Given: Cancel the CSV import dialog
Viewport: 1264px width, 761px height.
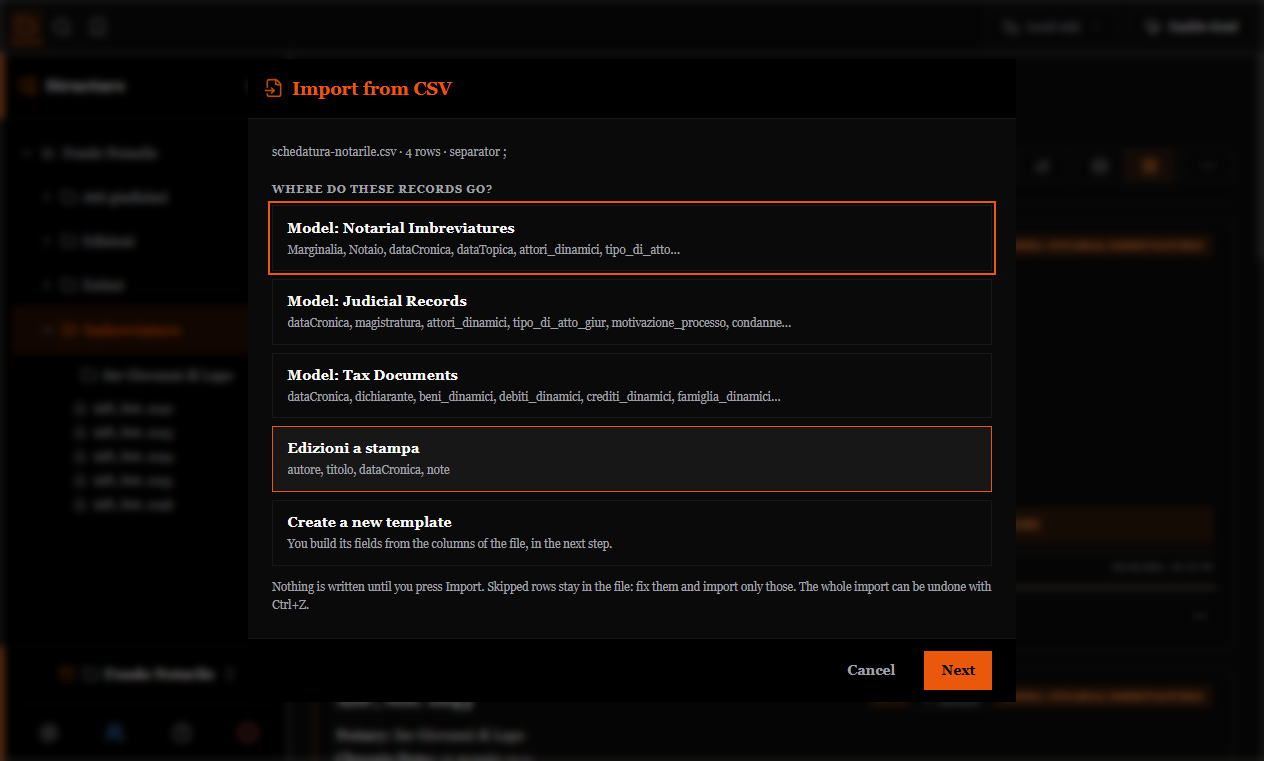Looking at the screenshot, I should point(871,671).
